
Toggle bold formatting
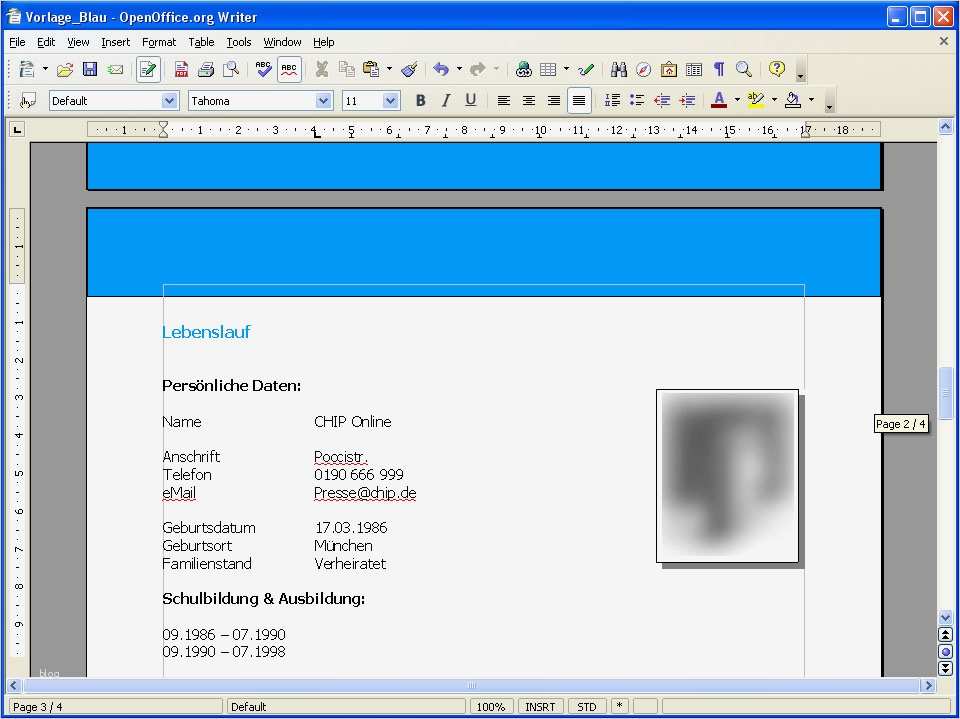[420, 100]
